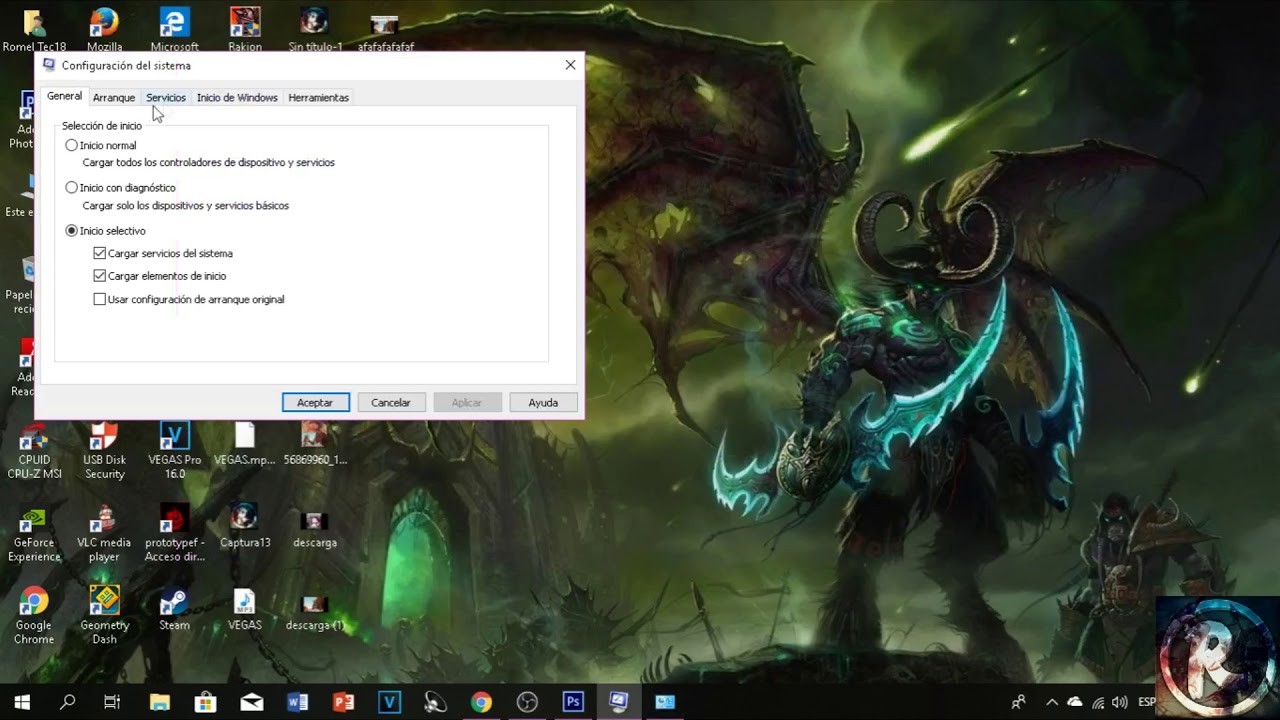Open the Herramientas tab

click(318, 97)
